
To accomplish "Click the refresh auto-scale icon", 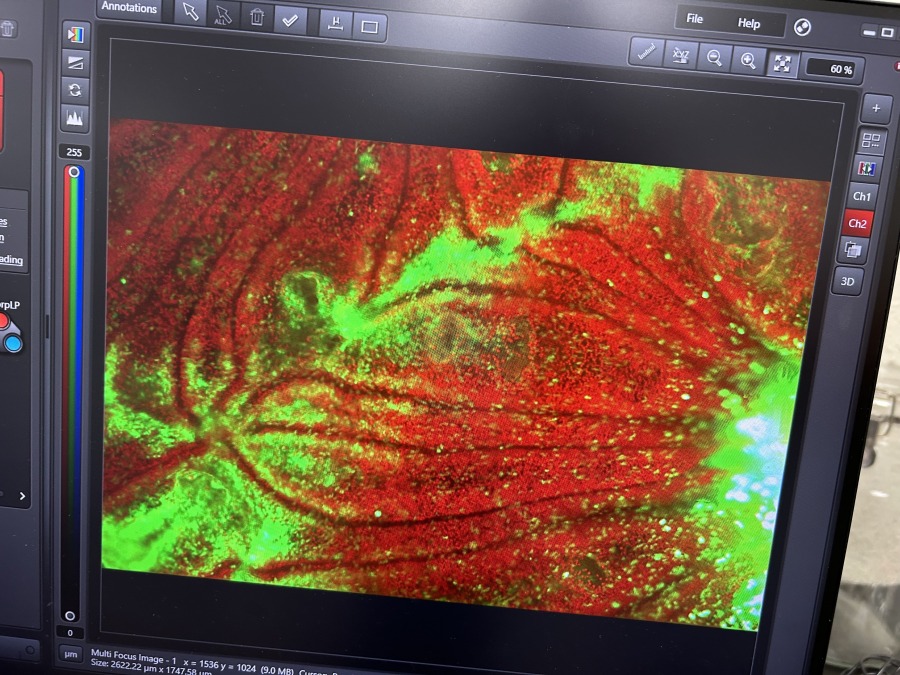I will [75, 90].
